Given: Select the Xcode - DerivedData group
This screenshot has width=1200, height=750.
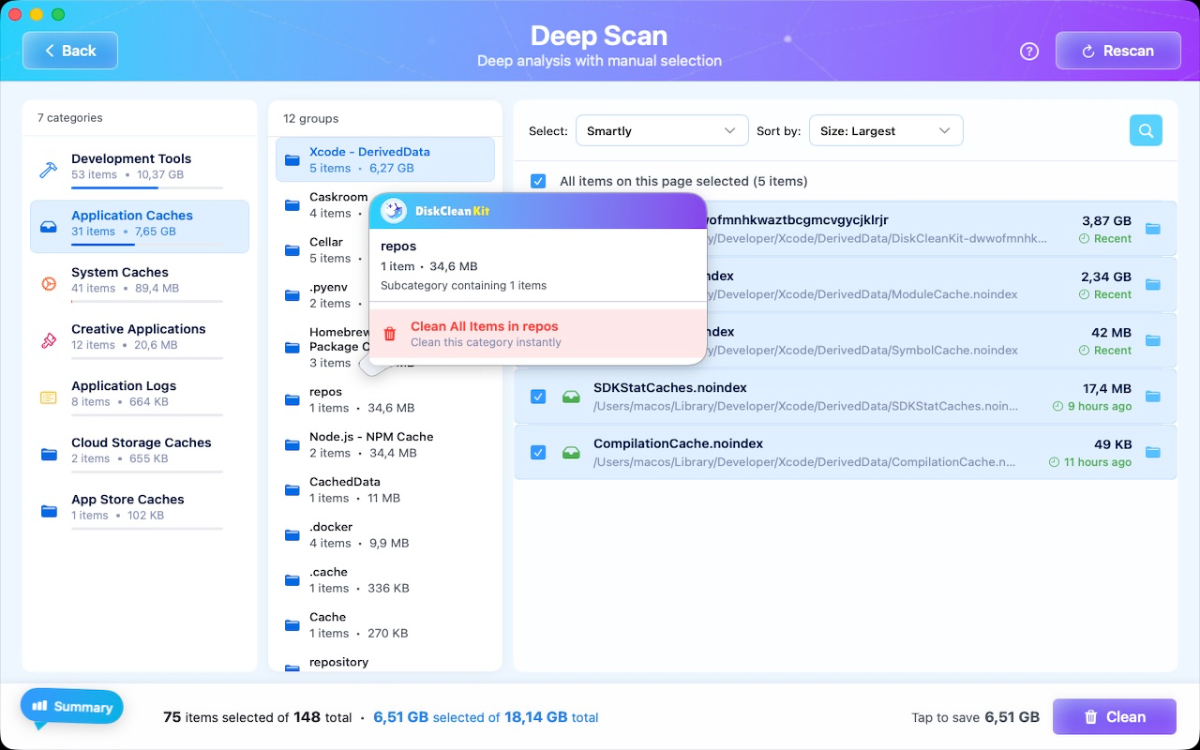Looking at the screenshot, I should pyautogui.click(x=375, y=158).
